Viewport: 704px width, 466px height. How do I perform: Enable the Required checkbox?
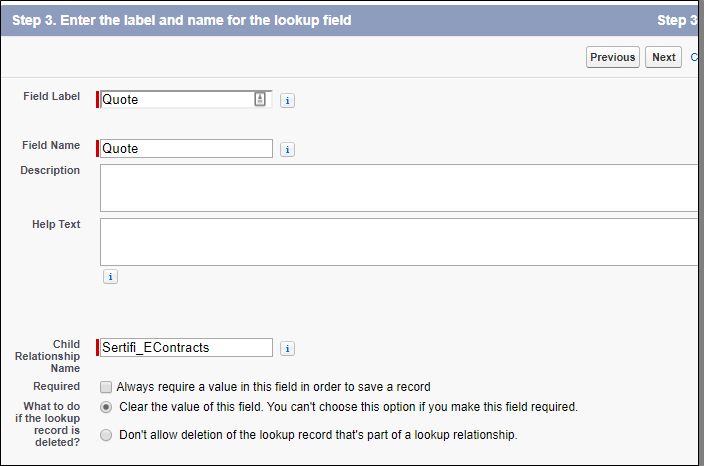pyautogui.click(x=106, y=387)
